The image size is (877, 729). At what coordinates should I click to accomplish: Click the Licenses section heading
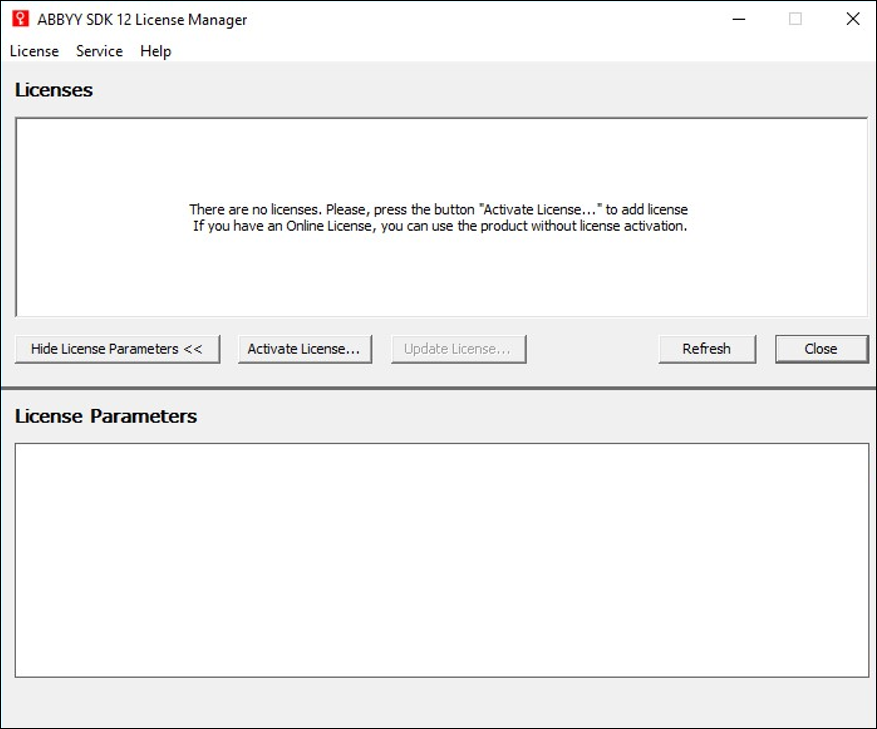click(x=54, y=89)
